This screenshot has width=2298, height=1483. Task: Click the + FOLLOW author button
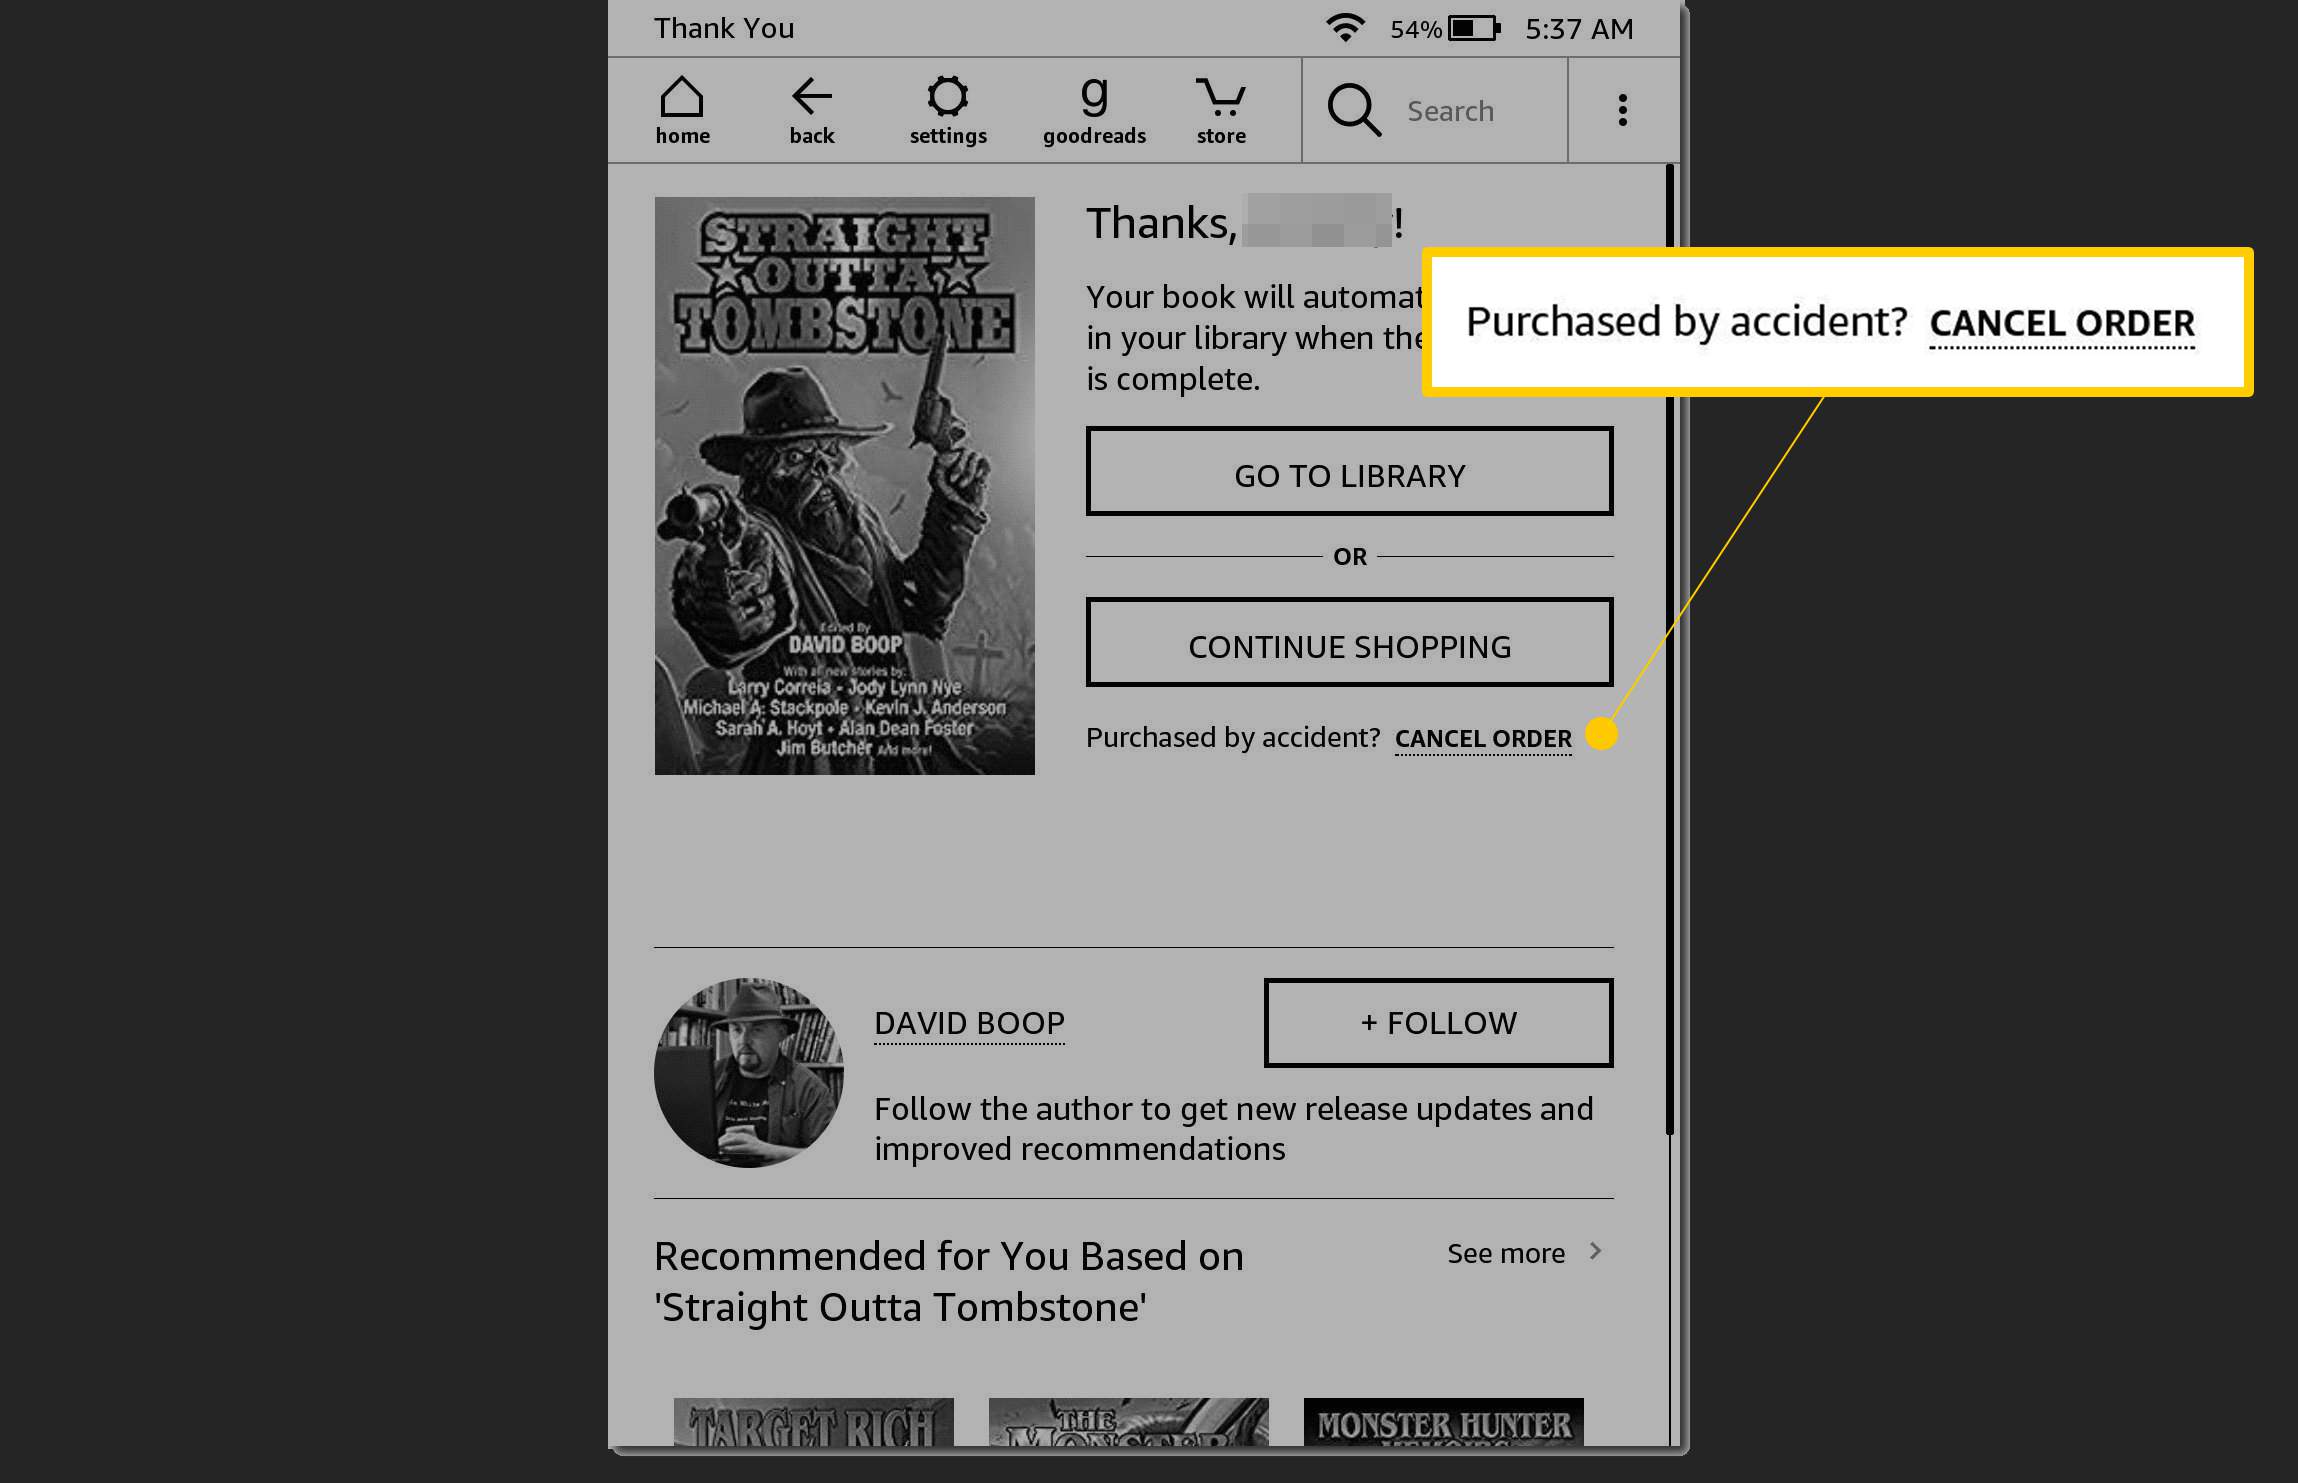tap(1439, 1022)
